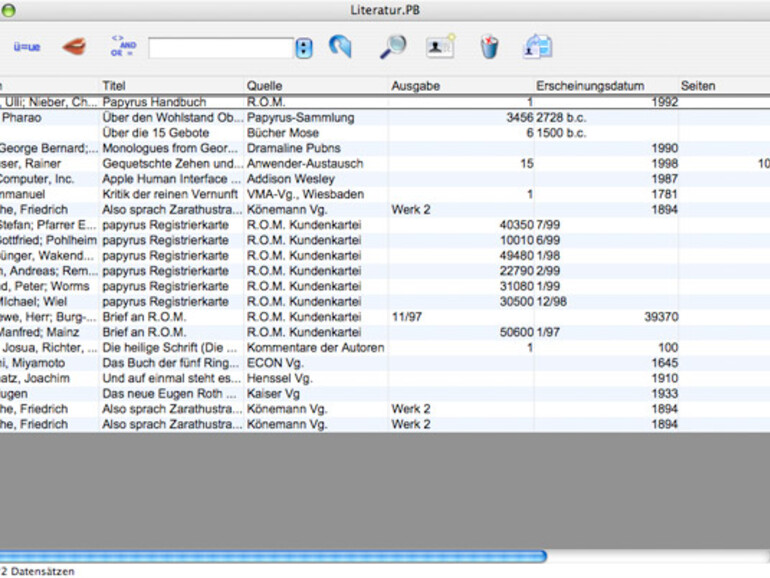Click the 1992 publication year cell
This screenshot has width=770, height=578.
pyautogui.click(x=664, y=102)
